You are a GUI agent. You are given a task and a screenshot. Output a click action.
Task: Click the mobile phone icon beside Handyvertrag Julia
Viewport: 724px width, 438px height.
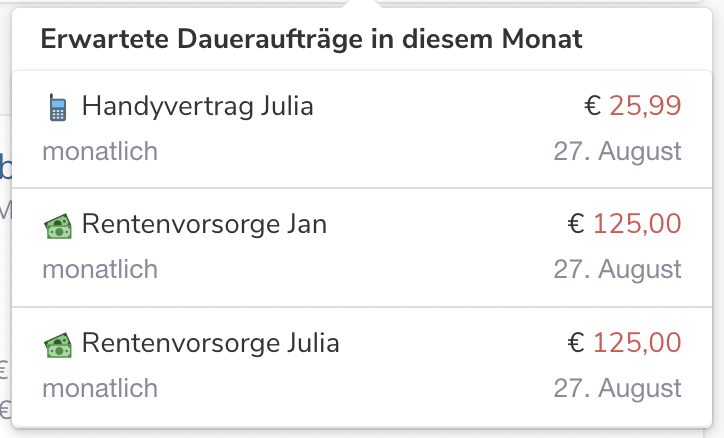click(x=58, y=108)
